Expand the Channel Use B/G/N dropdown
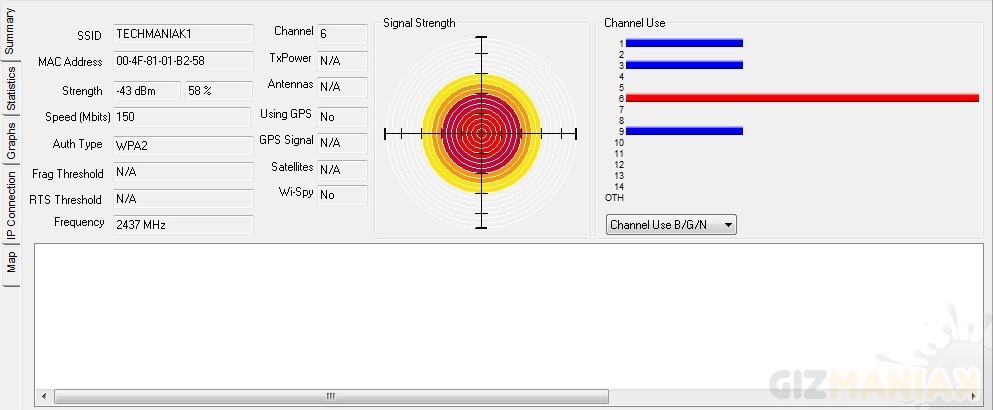Image resolution: width=993 pixels, height=410 pixels. 671,225
